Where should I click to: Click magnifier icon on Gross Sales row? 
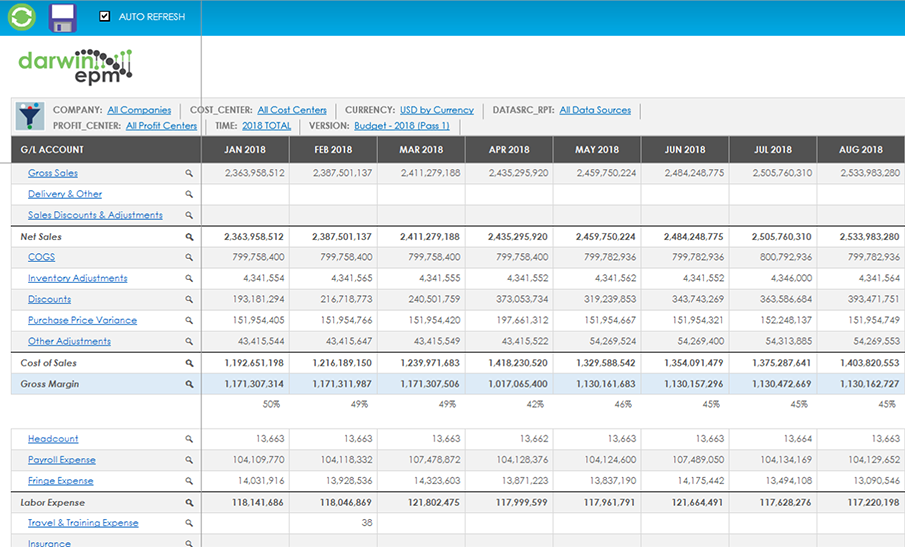pyautogui.click(x=189, y=173)
